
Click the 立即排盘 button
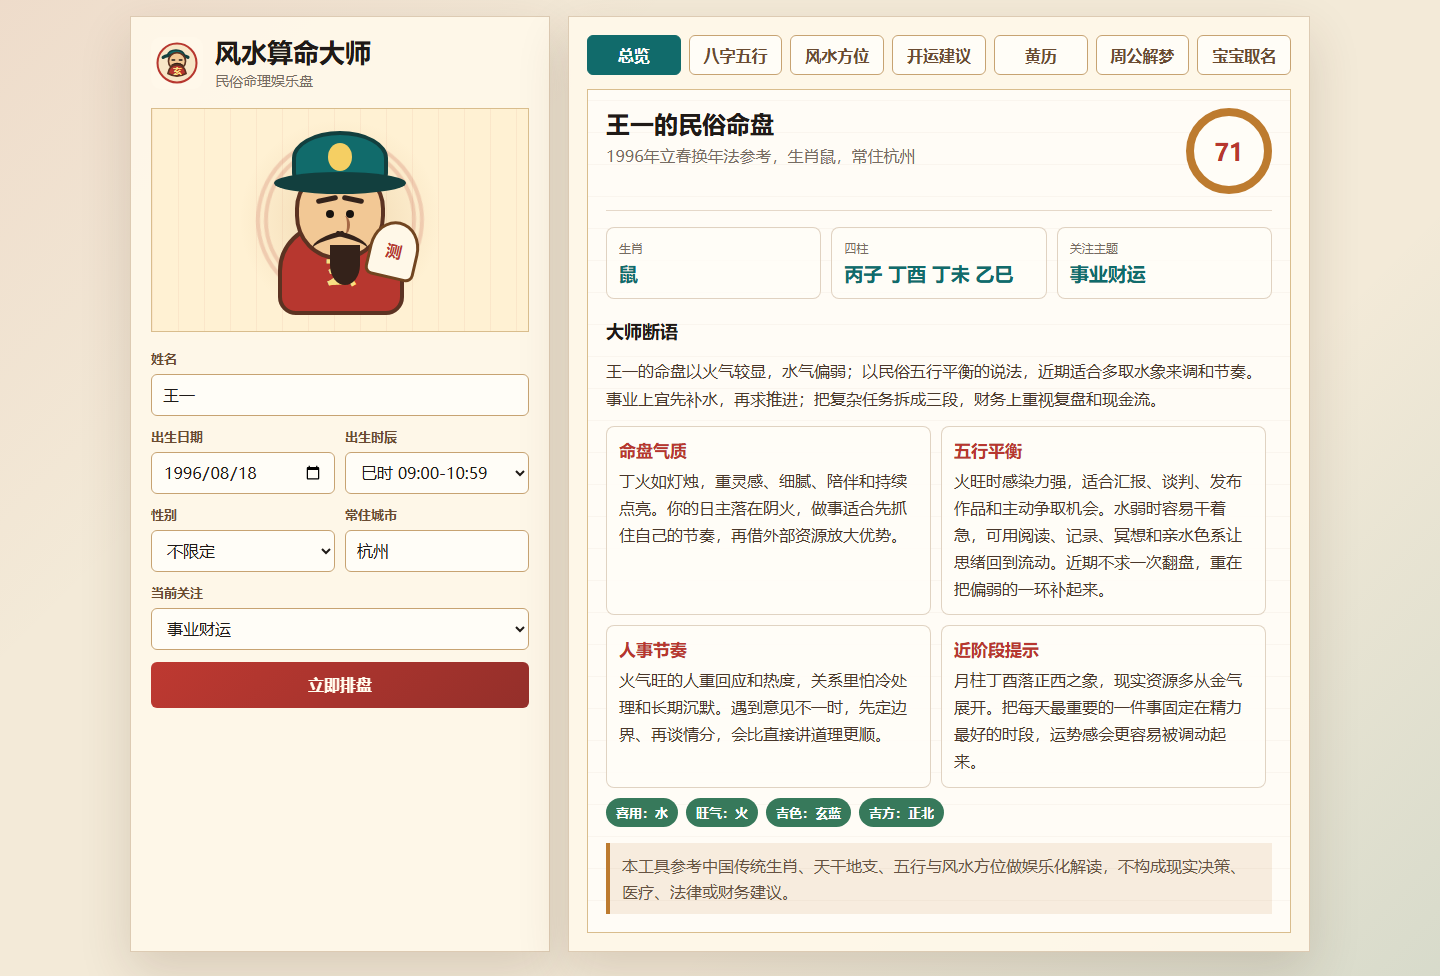(x=340, y=685)
